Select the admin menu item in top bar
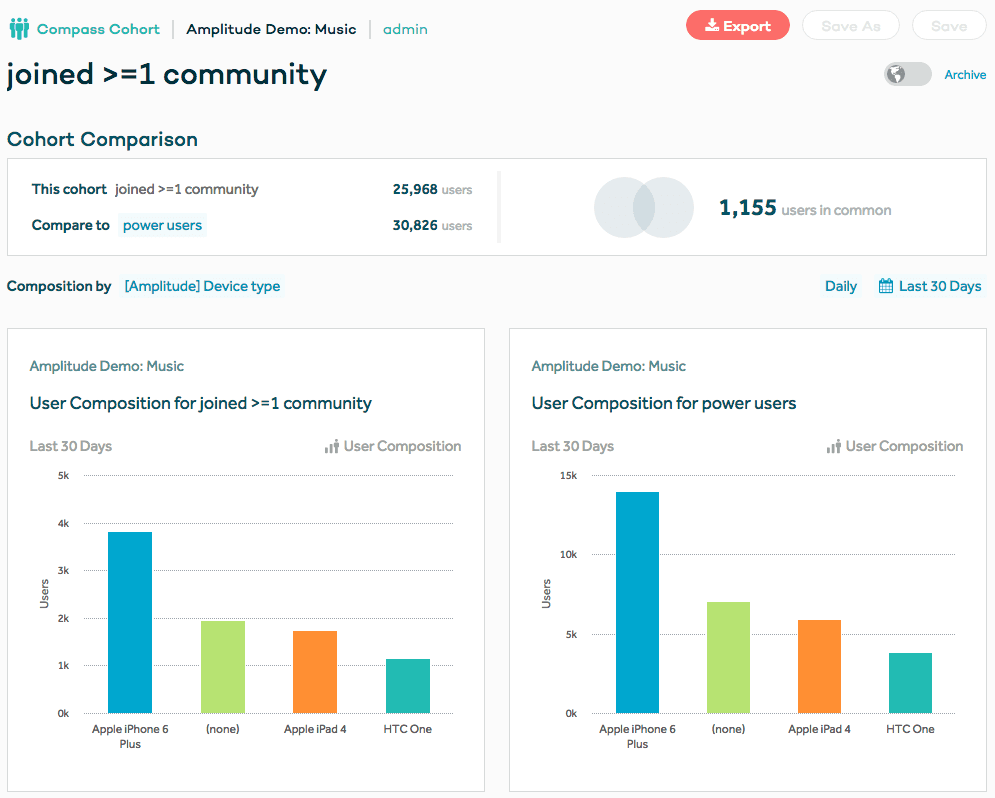The image size is (995, 798). [405, 29]
